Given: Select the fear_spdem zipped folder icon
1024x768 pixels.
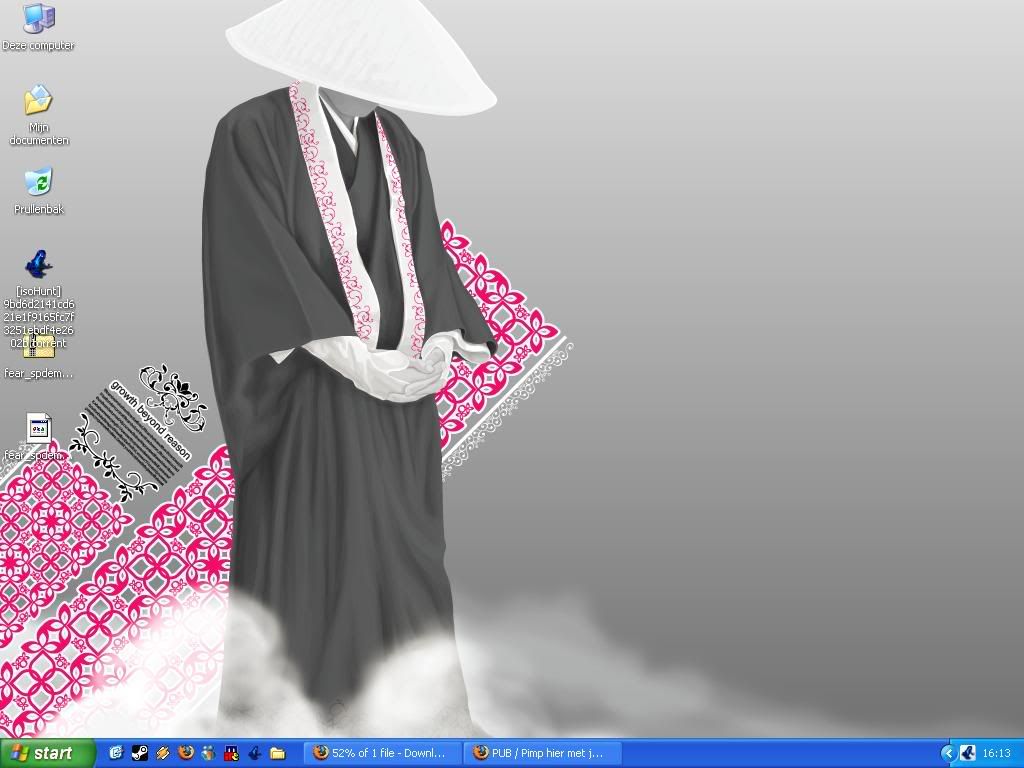Looking at the screenshot, I should 39,347.
